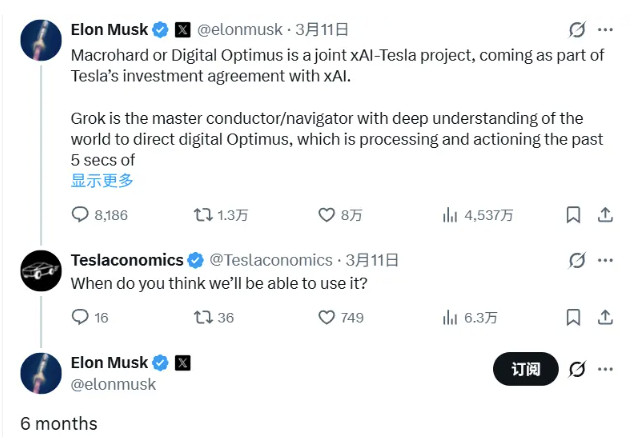Open the @Teslaconomics profile handle
The width and height of the screenshot is (642, 447).
coord(270,260)
